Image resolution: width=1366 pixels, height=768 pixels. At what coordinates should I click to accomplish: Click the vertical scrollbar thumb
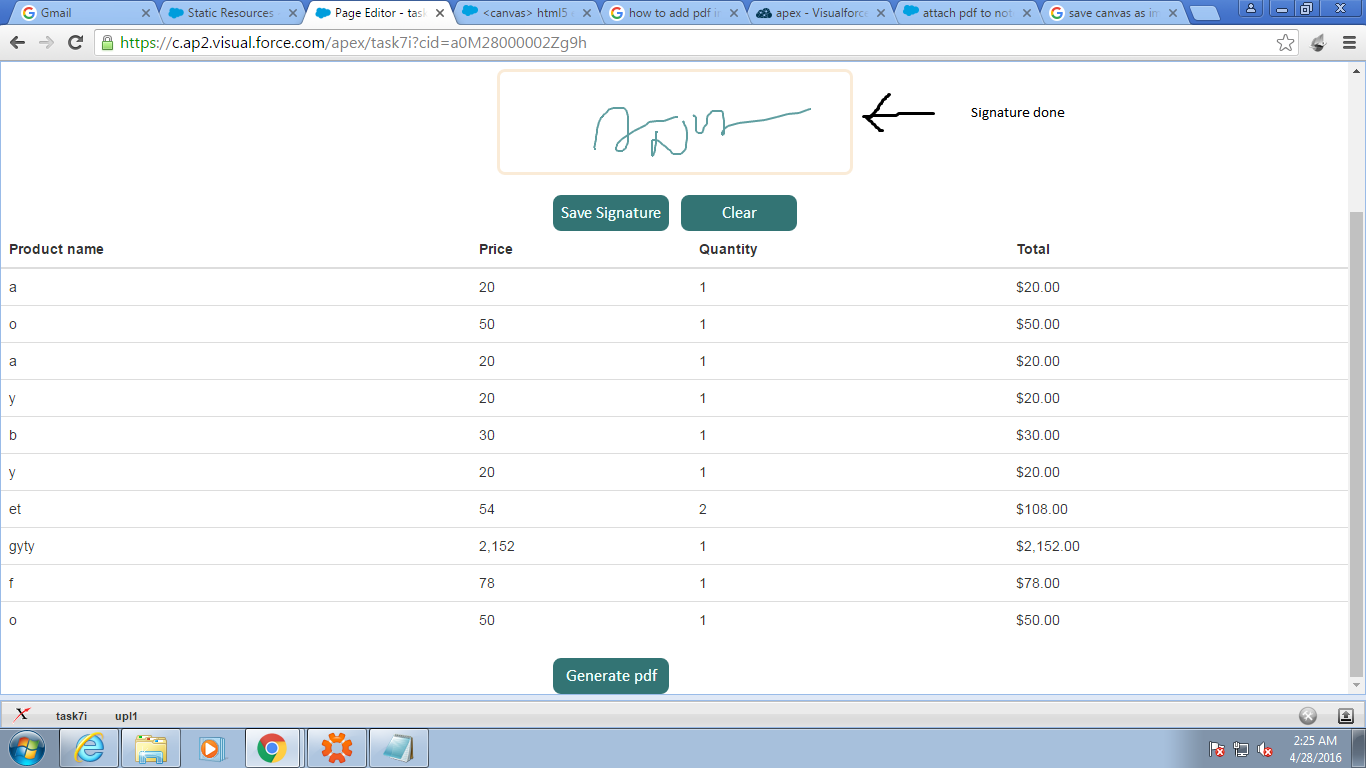[1357, 443]
